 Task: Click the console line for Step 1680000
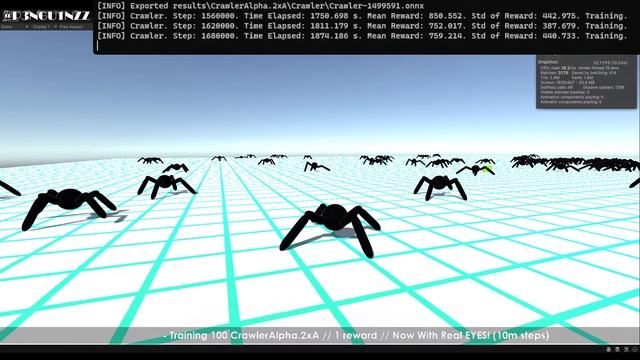click(x=362, y=36)
